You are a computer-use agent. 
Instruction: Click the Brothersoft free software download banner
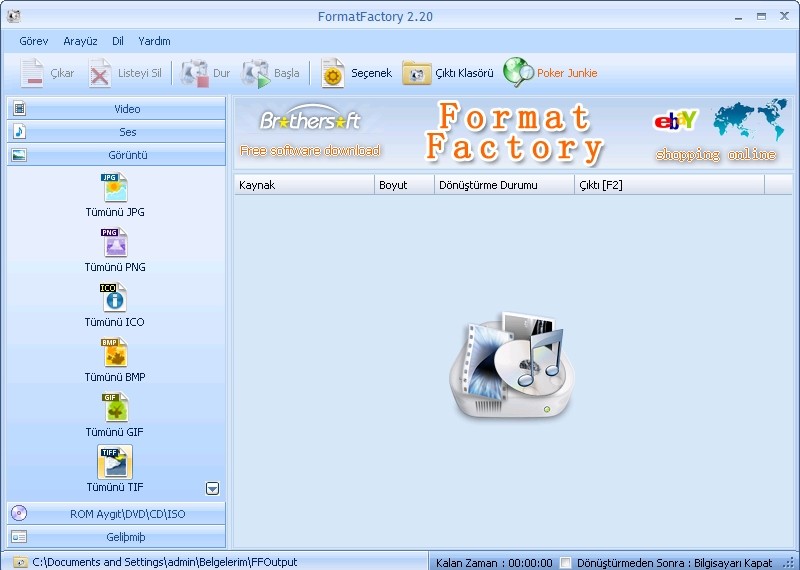tap(310, 132)
